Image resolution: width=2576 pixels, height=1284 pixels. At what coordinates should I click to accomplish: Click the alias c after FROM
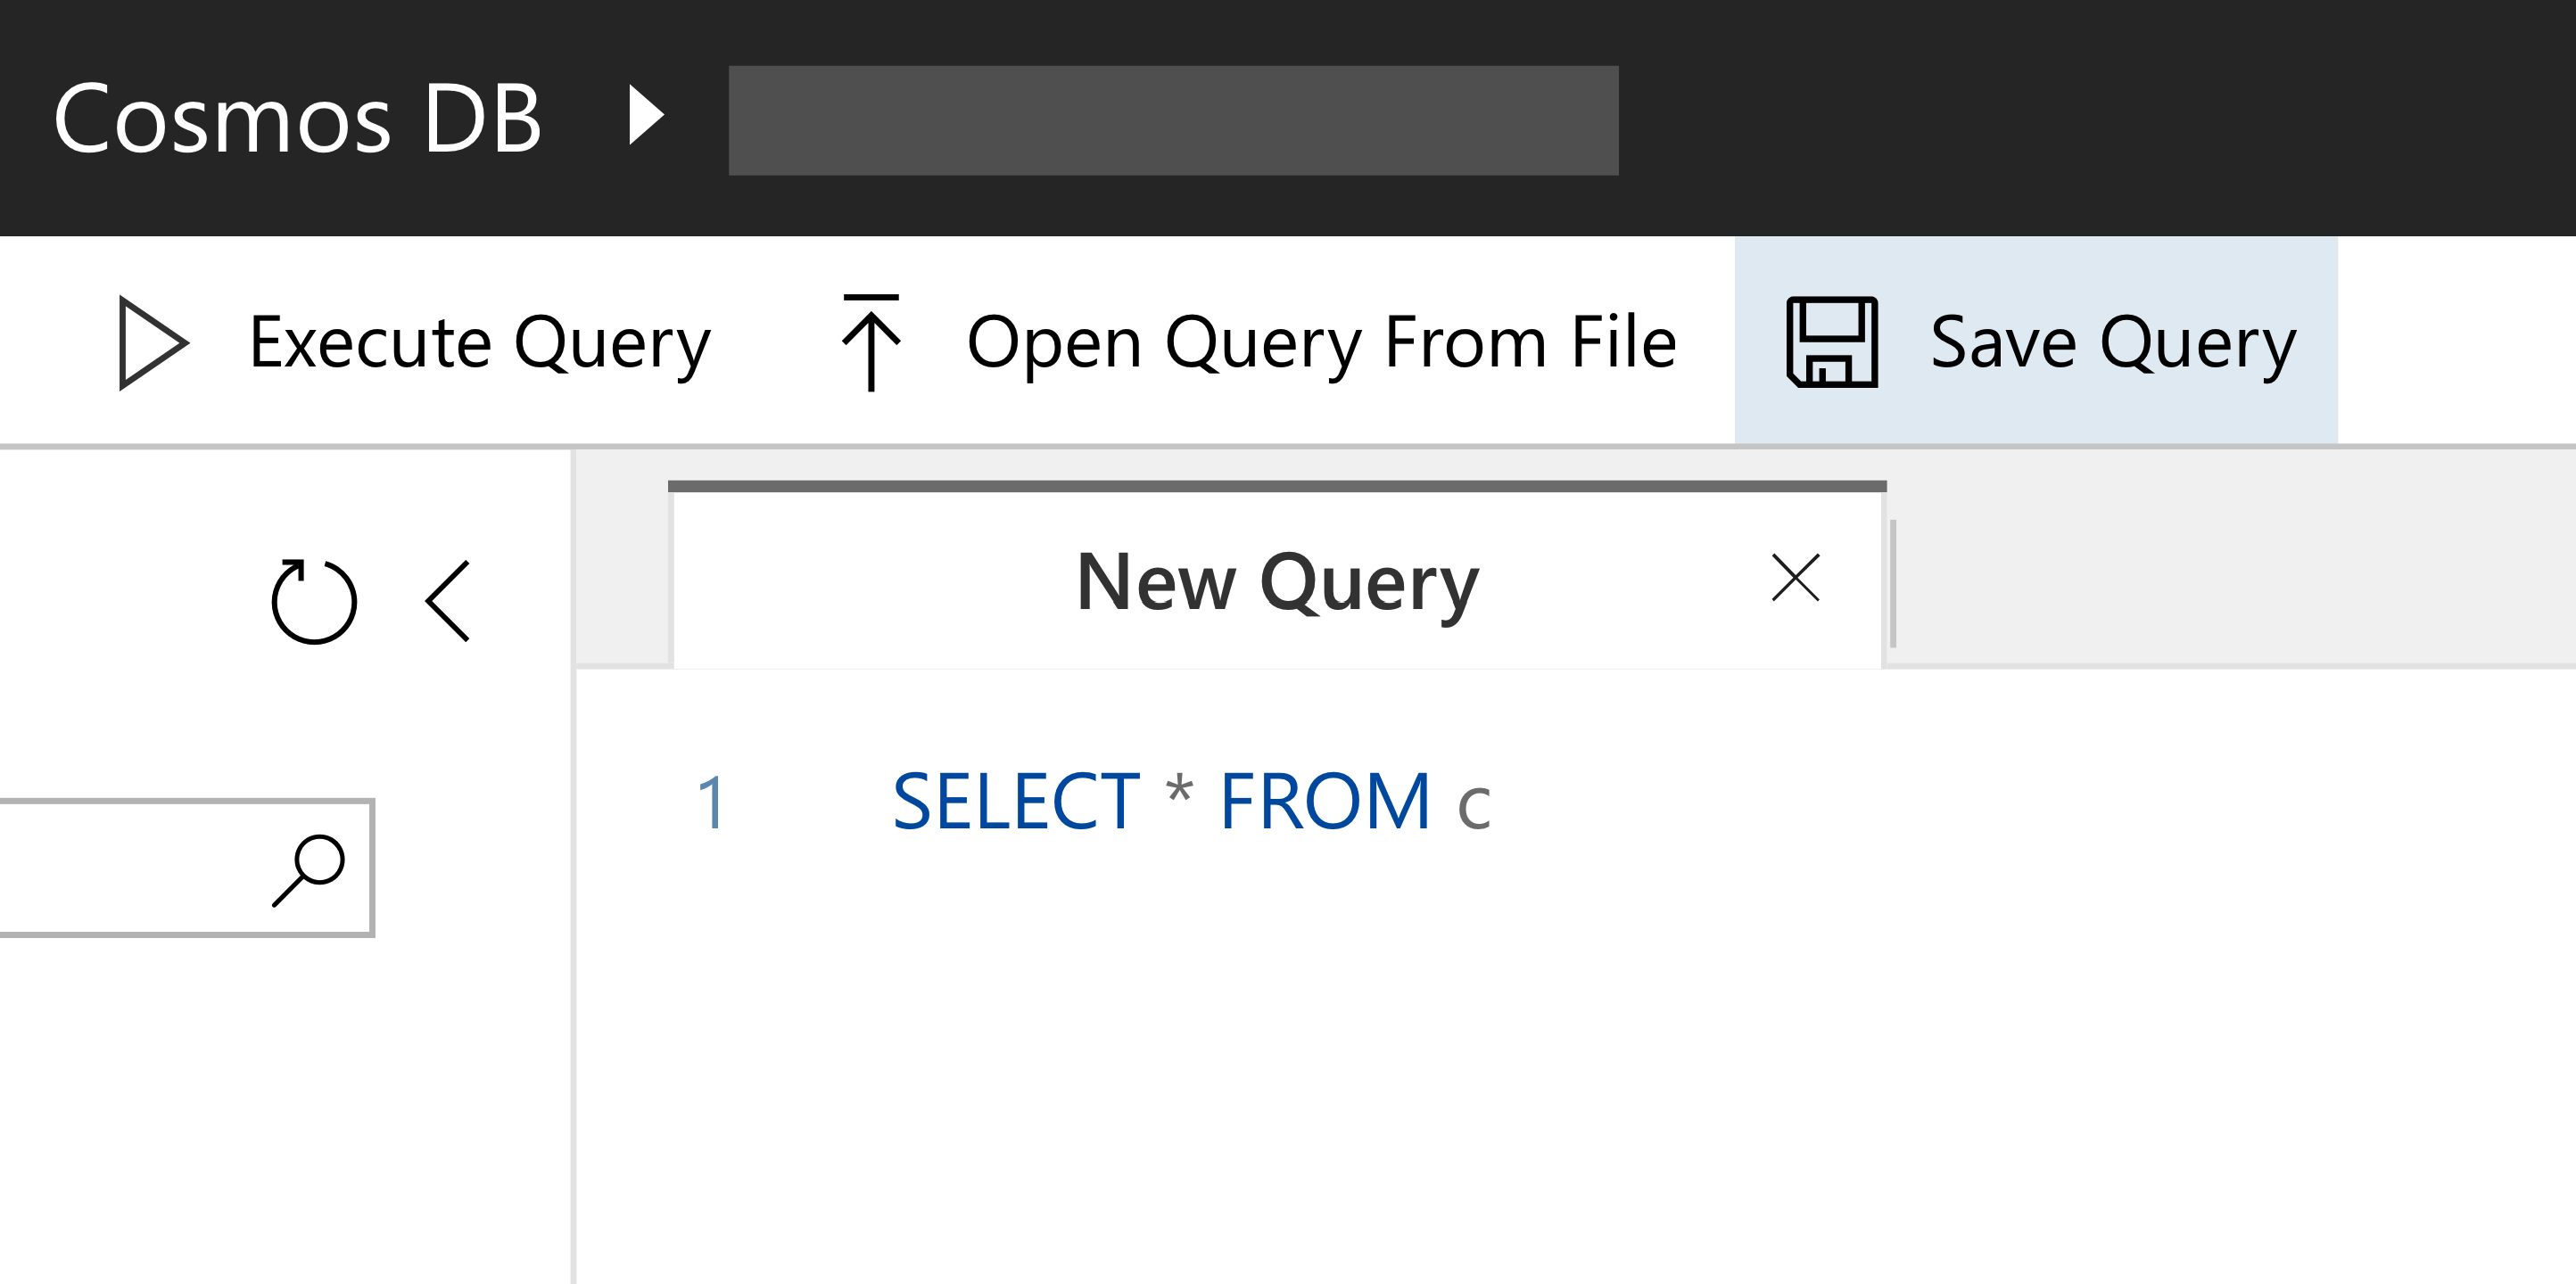[x=1473, y=808]
